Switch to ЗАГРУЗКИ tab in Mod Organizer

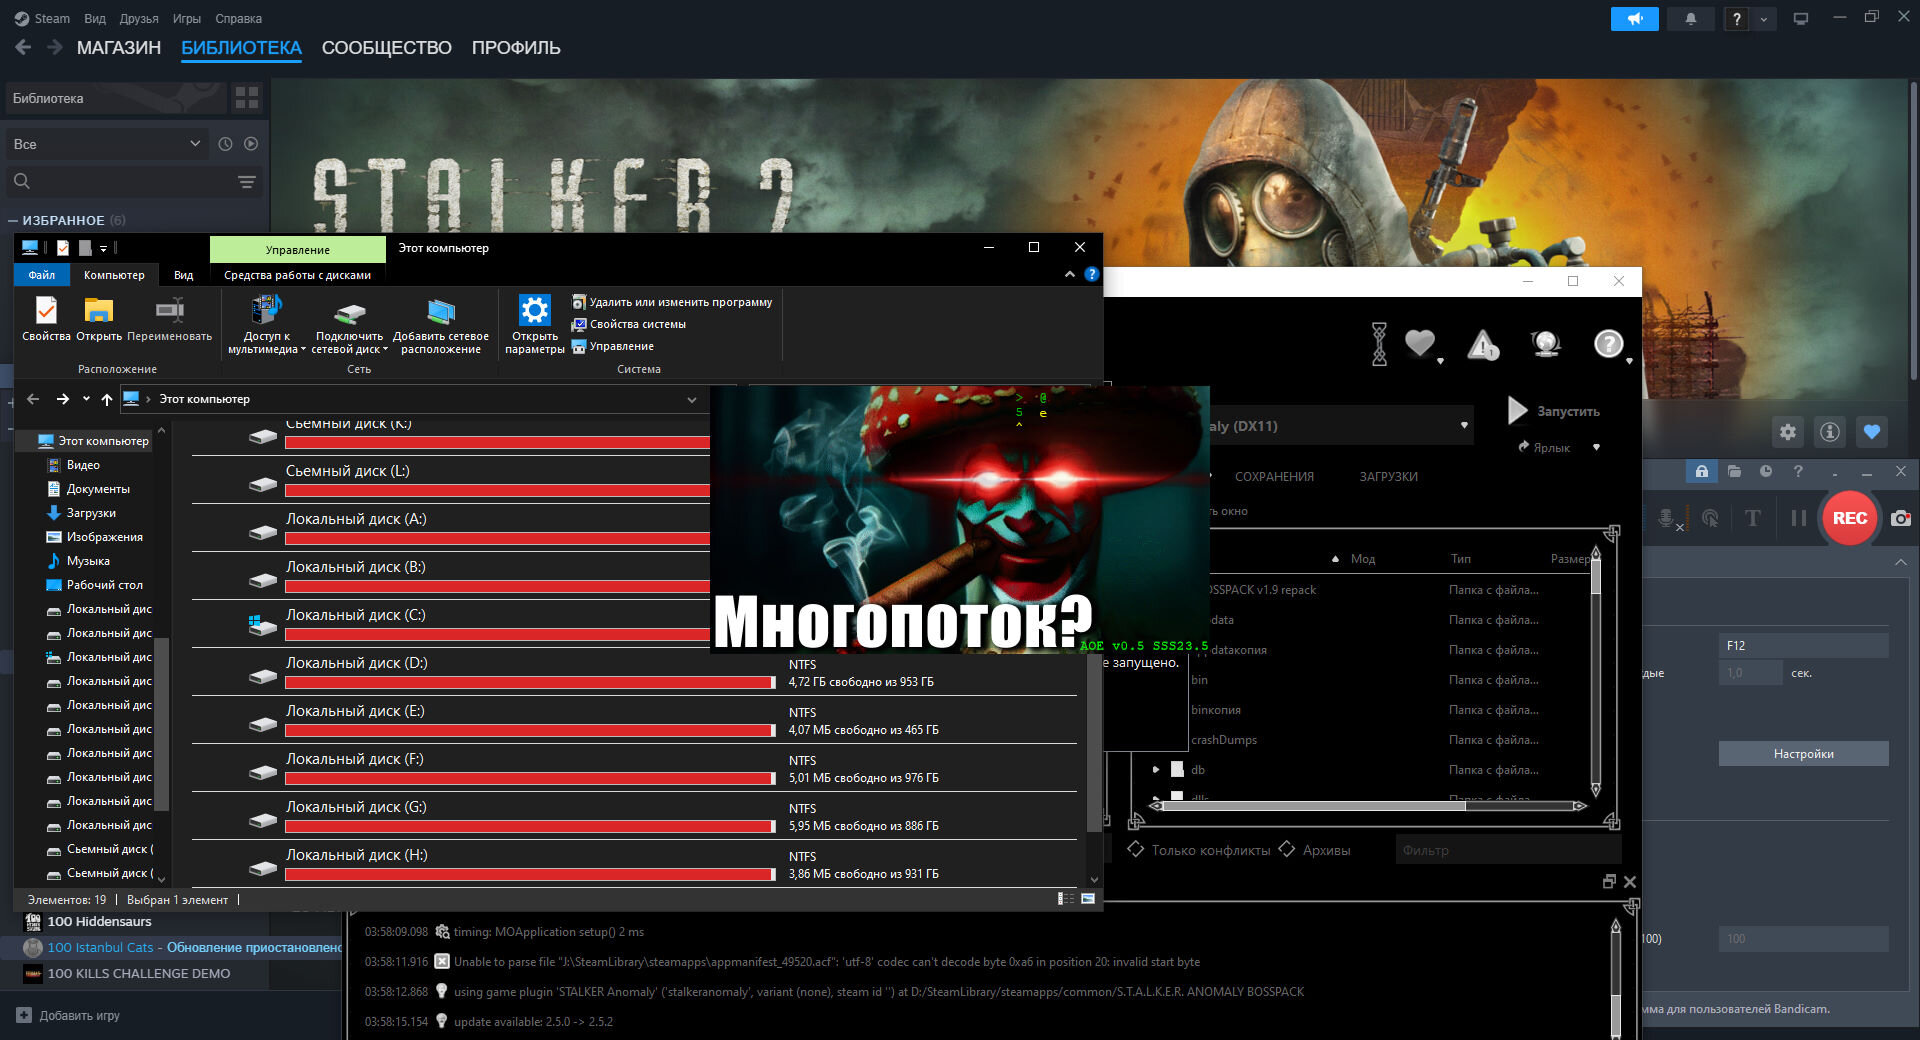click(x=1388, y=477)
